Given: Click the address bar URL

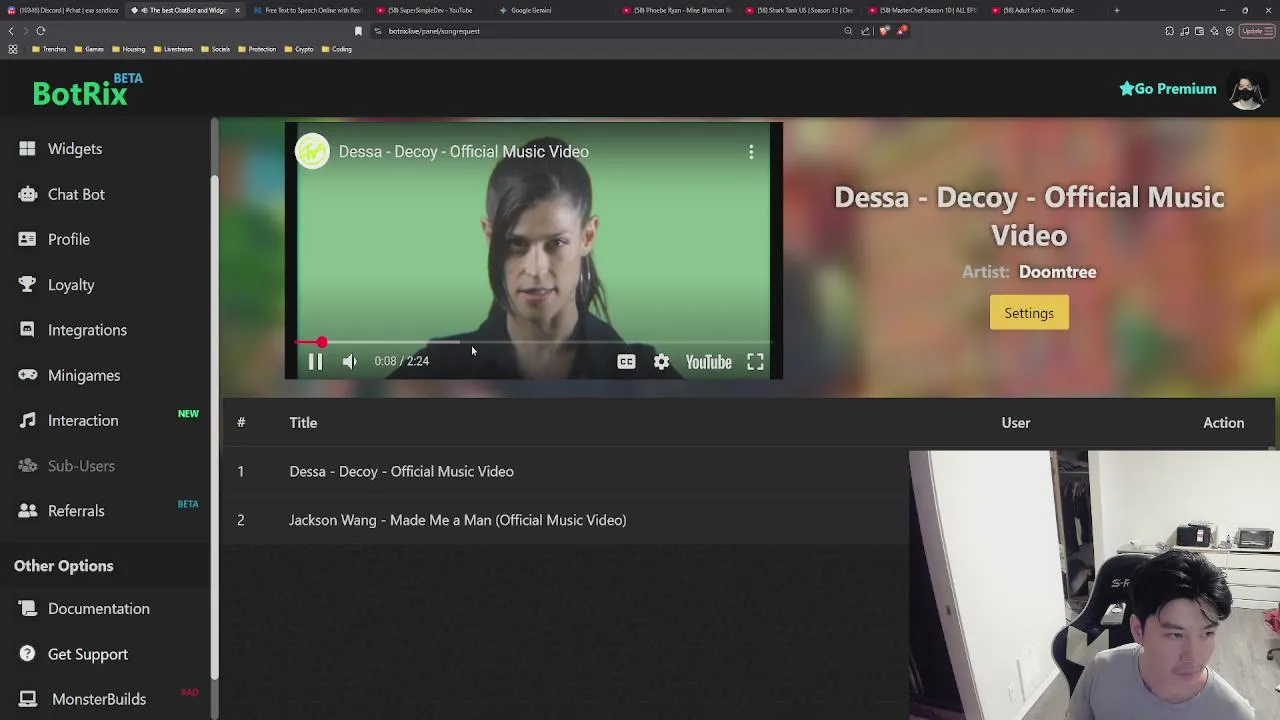Looking at the screenshot, I should click(434, 31).
